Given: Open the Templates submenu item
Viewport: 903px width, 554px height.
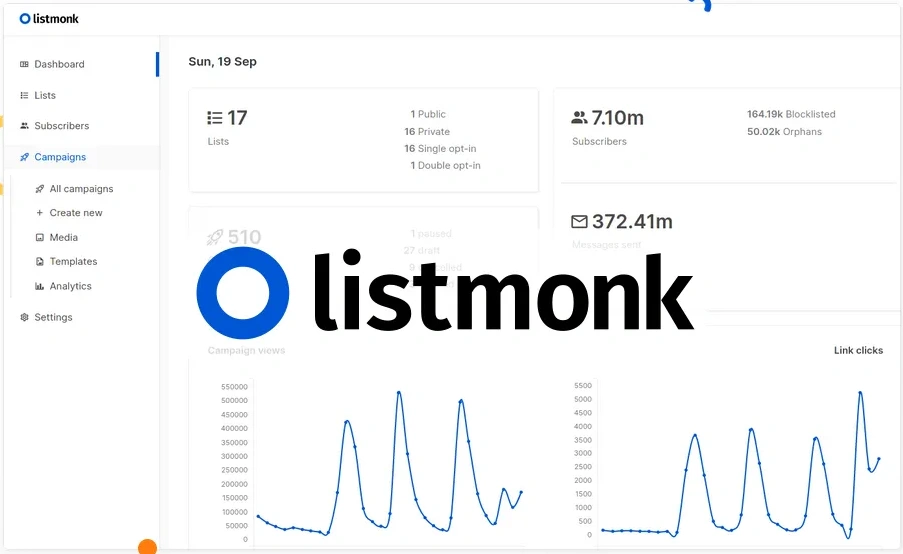Looking at the screenshot, I should coord(73,261).
